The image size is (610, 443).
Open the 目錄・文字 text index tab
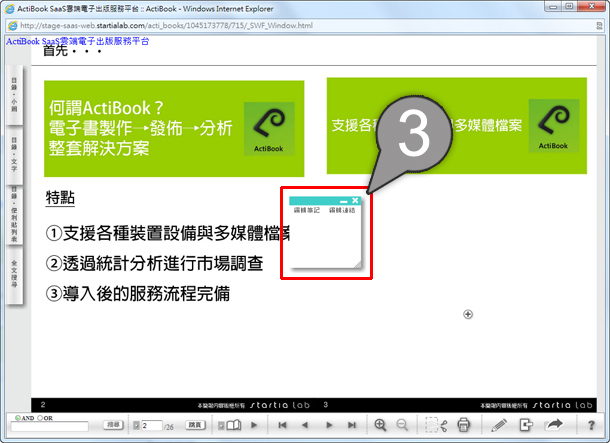point(14,154)
